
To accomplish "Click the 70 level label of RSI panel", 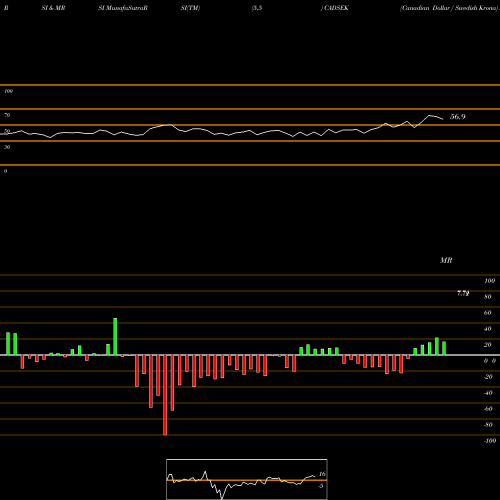I will pos(7,115).
